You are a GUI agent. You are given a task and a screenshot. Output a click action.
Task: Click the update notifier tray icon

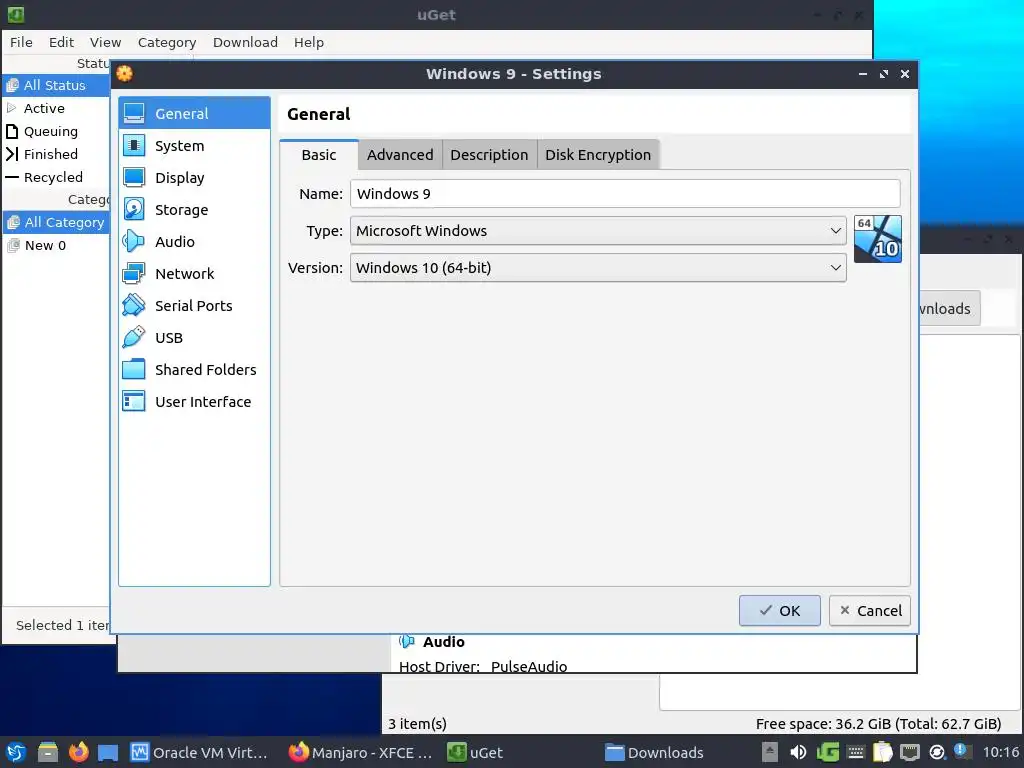tap(937, 752)
